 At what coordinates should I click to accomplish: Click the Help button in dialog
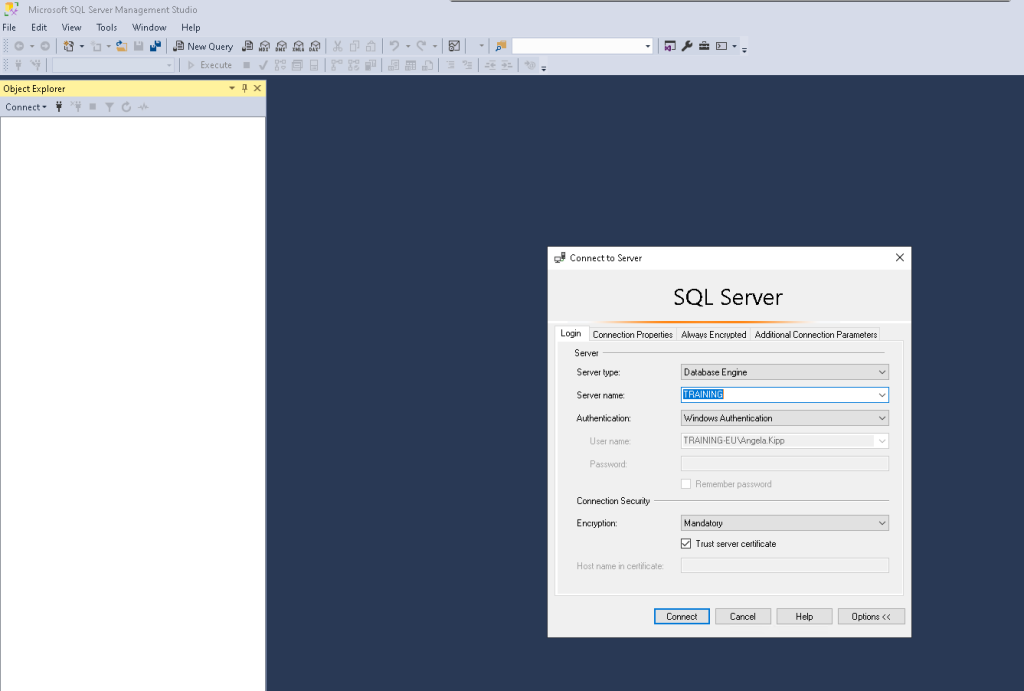pyautogui.click(x=804, y=617)
